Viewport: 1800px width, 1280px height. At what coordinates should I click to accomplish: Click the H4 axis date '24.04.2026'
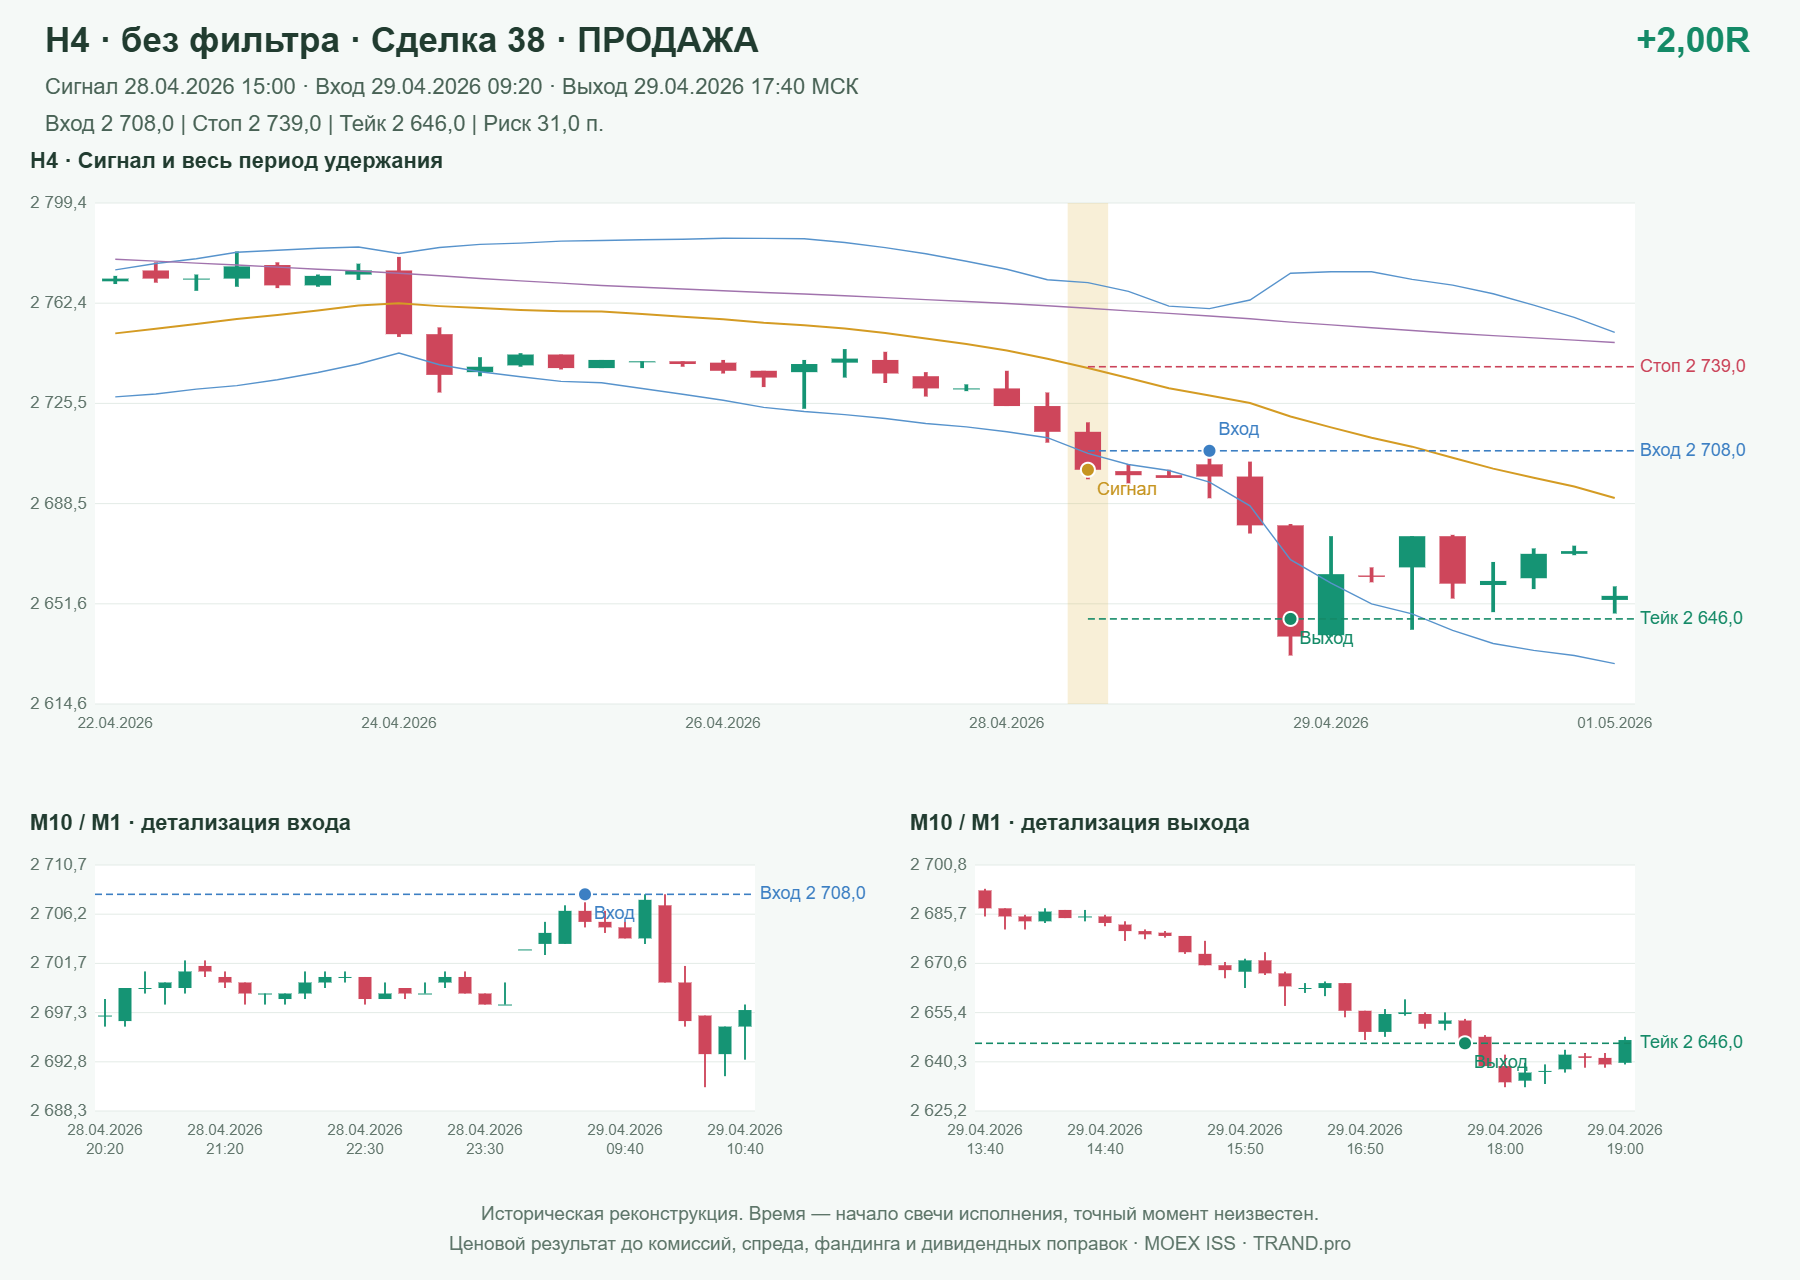(x=399, y=723)
